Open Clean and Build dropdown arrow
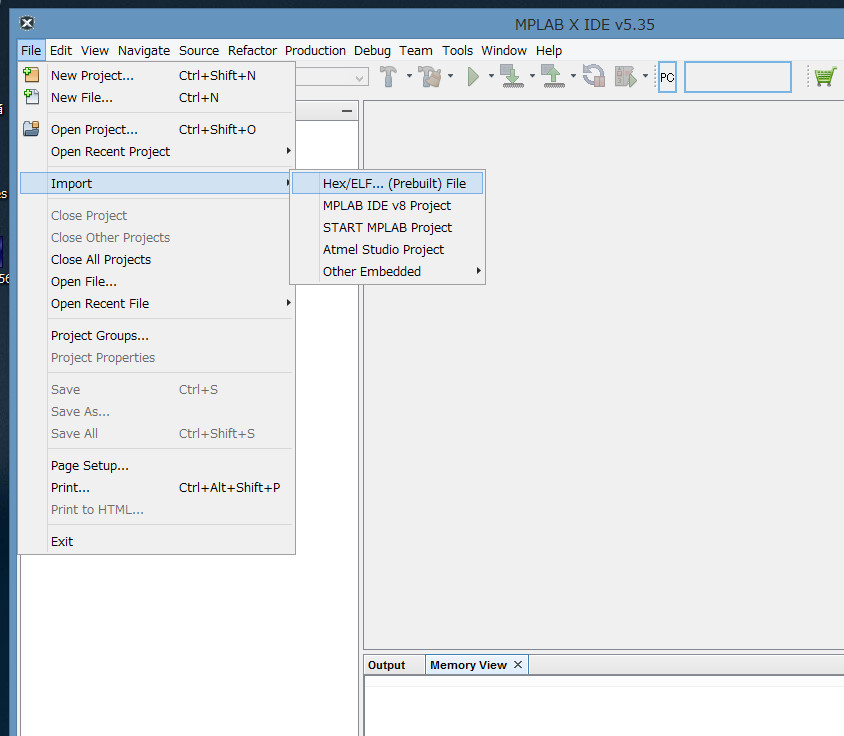 [451, 76]
